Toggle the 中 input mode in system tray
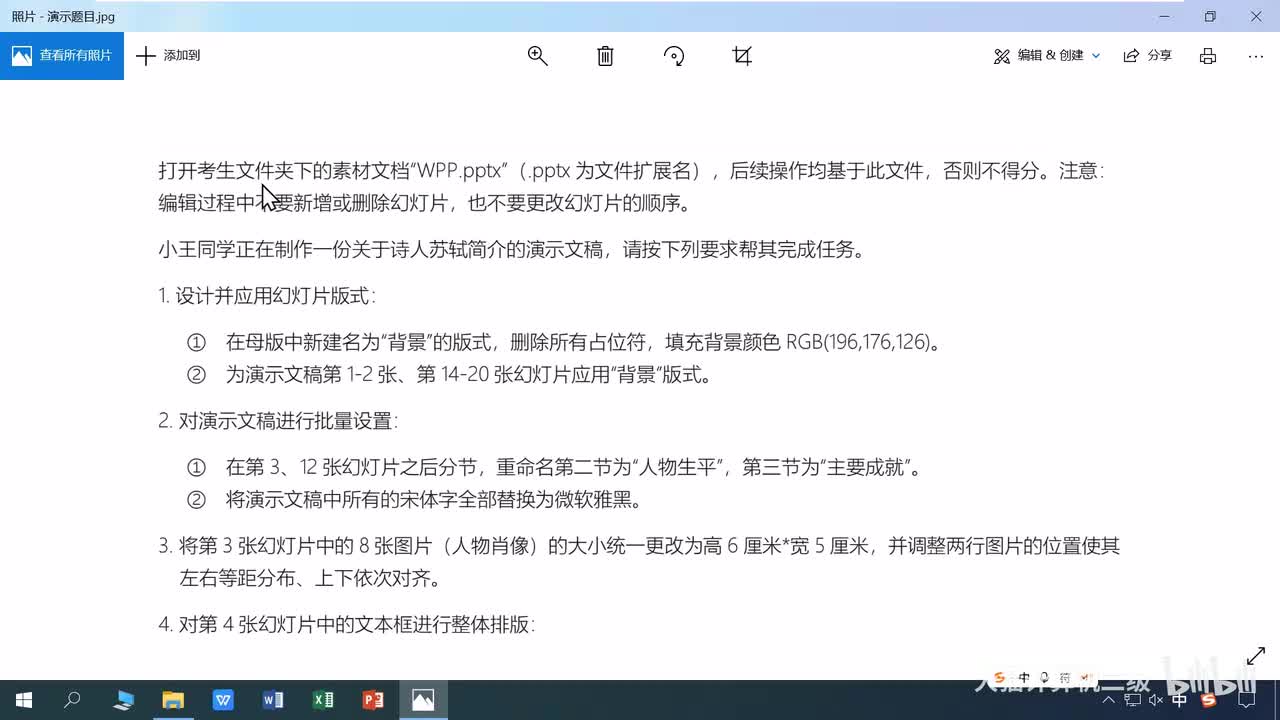This screenshot has width=1280, height=720. tap(1180, 700)
